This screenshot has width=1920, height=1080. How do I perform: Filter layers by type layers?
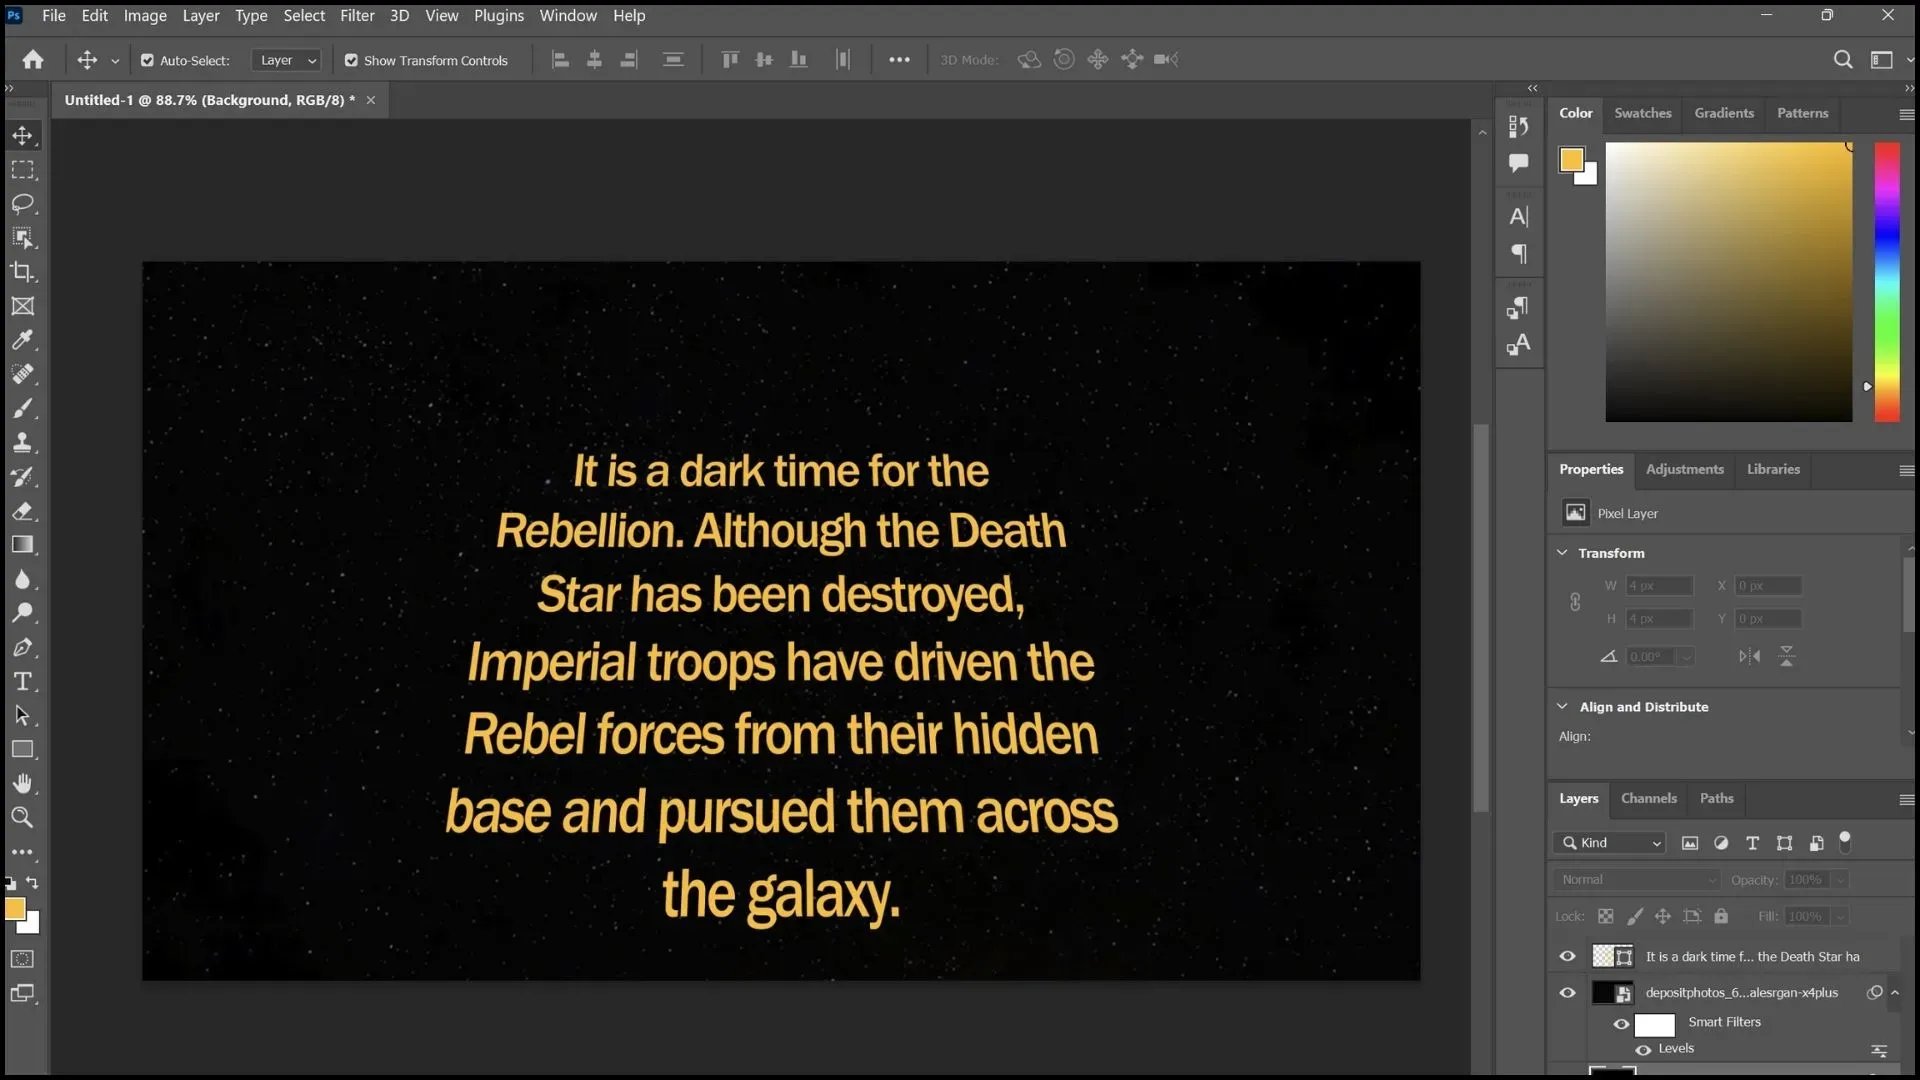(x=1752, y=843)
